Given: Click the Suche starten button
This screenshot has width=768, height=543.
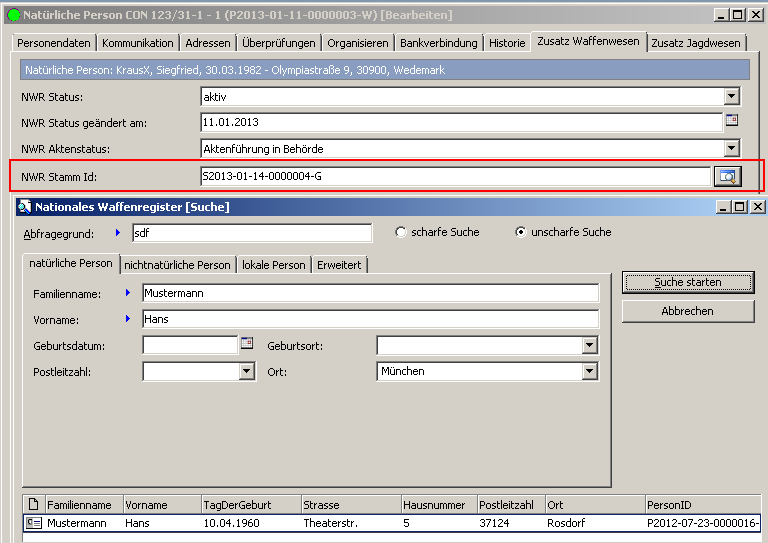Looking at the screenshot, I should pos(688,282).
